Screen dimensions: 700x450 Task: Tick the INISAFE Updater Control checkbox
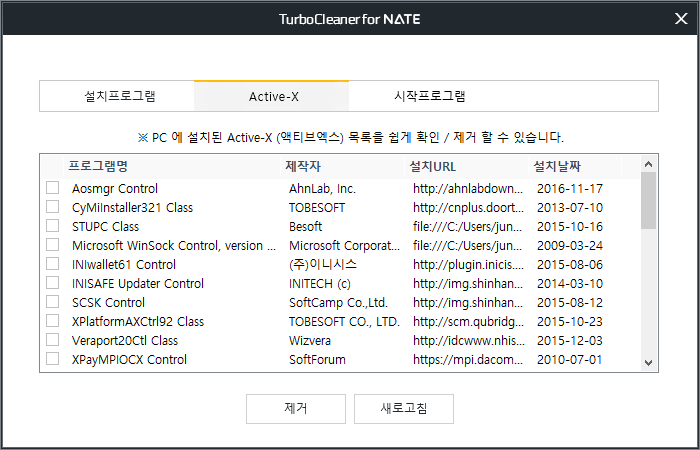[53, 283]
